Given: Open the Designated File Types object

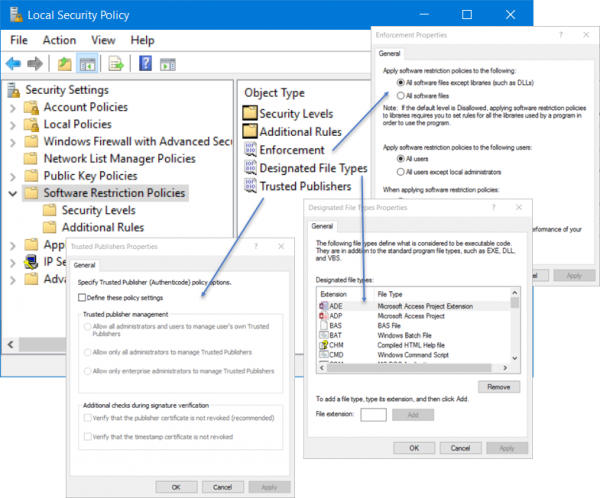Looking at the screenshot, I should click(313, 168).
